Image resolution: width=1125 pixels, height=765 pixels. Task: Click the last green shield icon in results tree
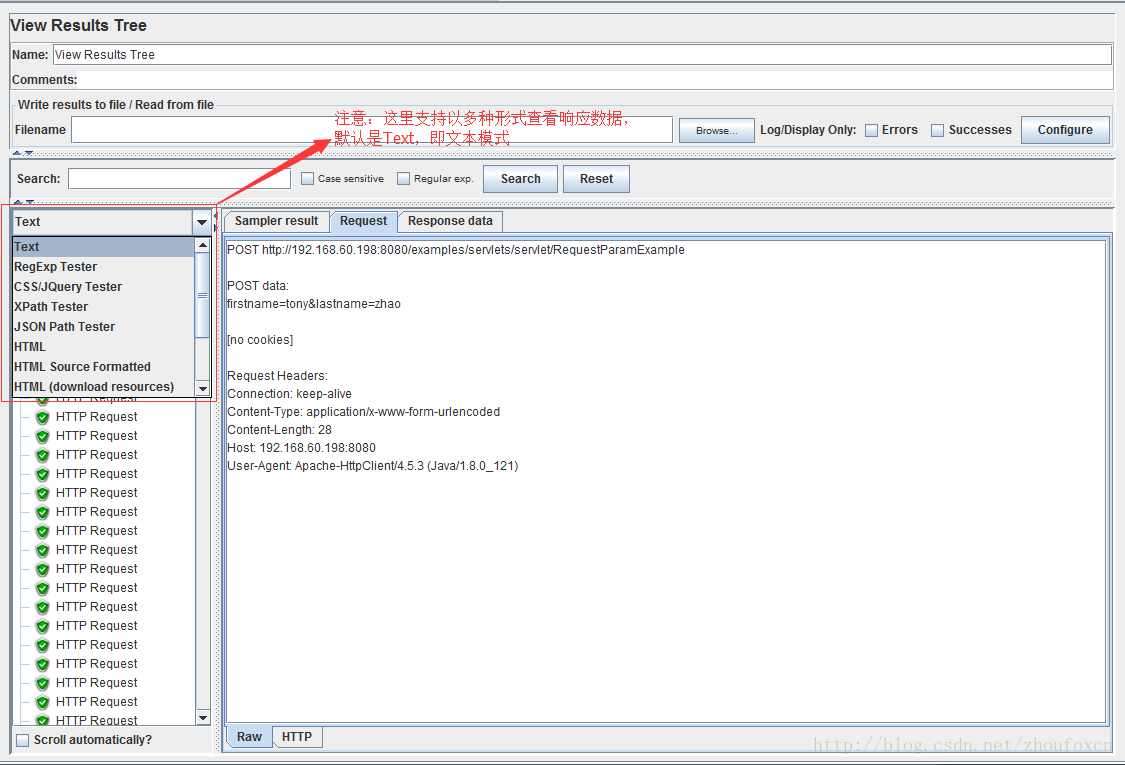(43, 719)
